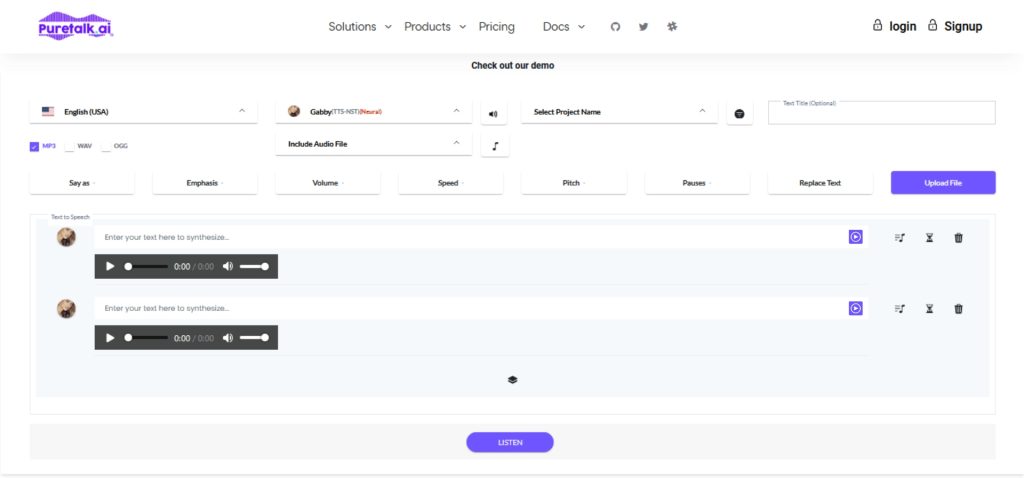Screen dimensions: 1024x478
Task: Click the music note button beside Include Audio File
Action: click(x=495, y=146)
